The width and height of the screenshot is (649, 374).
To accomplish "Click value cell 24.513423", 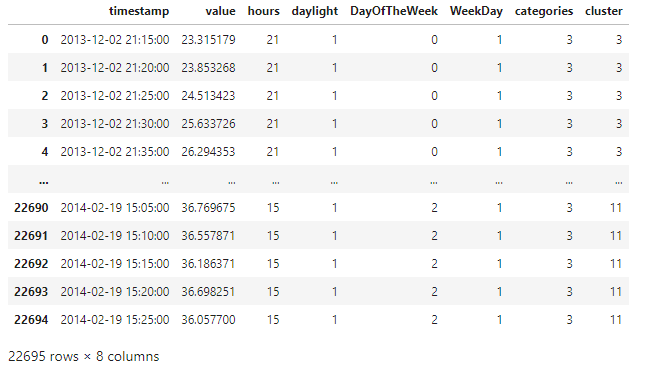I will click(x=208, y=96).
